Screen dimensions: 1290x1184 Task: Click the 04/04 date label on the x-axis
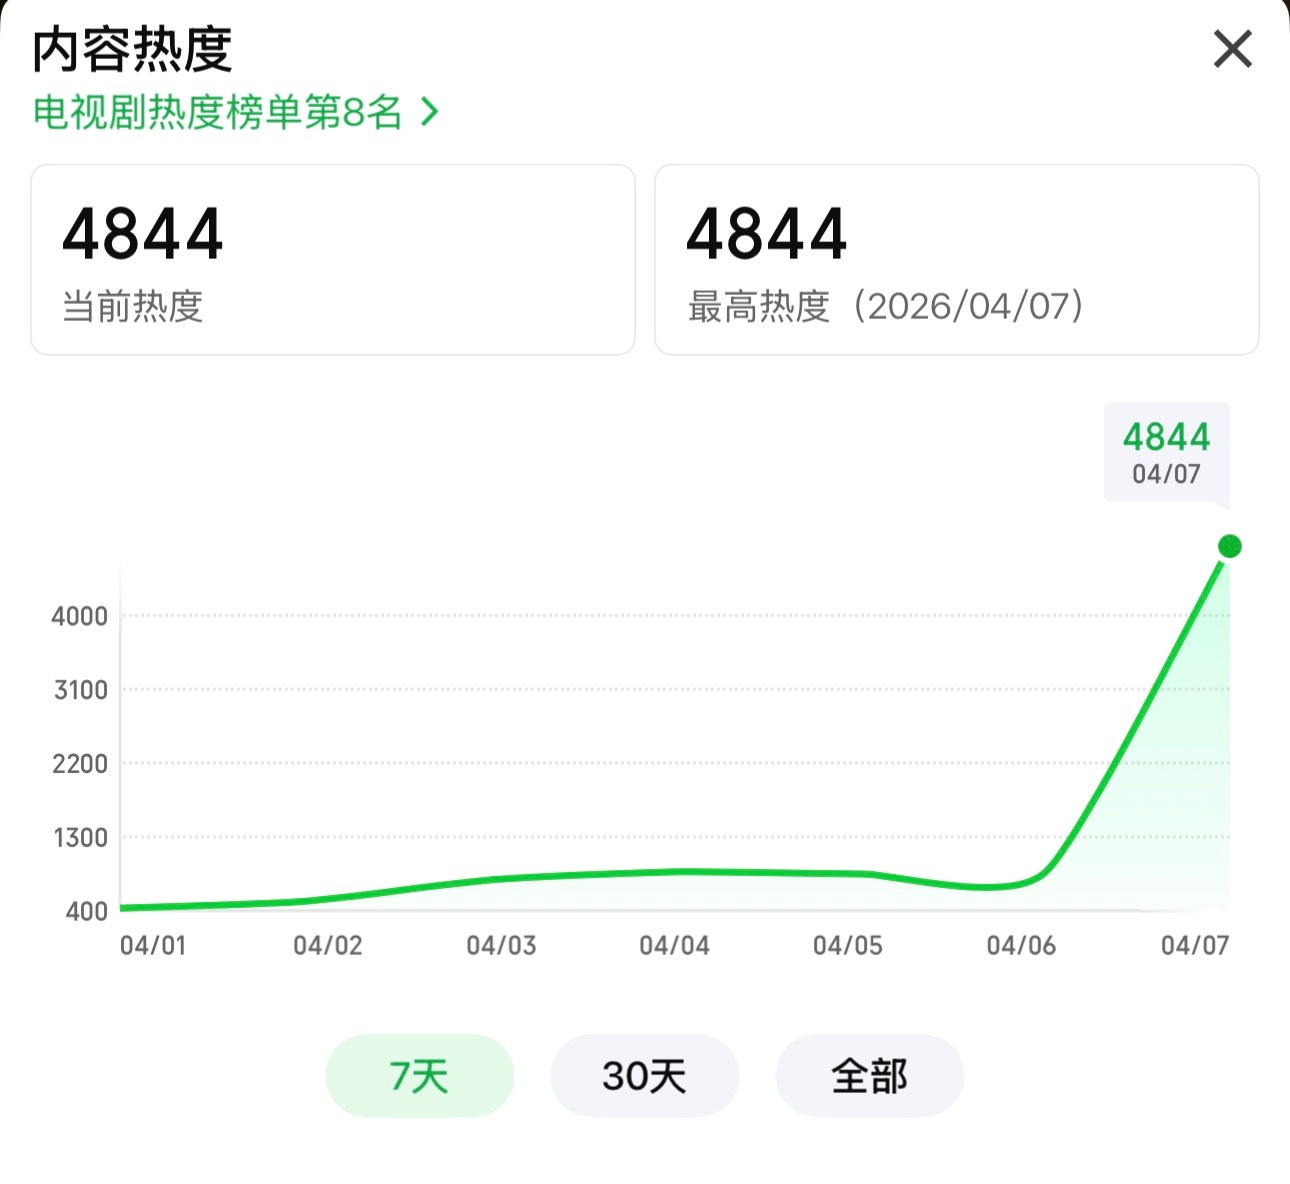[675, 946]
